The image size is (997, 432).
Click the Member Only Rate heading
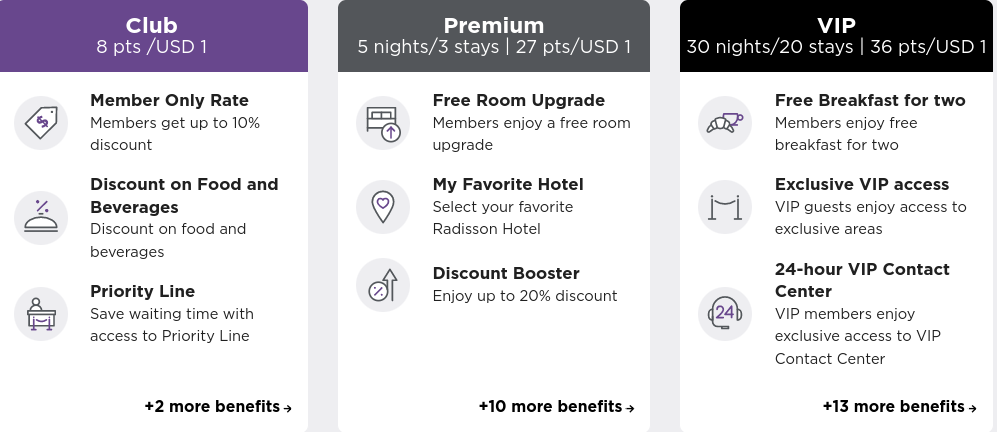coord(169,100)
